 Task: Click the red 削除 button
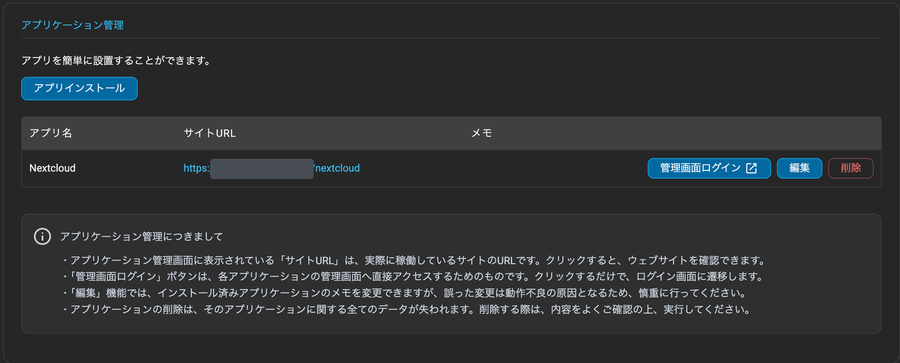pyautogui.click(x=851, y=168)
